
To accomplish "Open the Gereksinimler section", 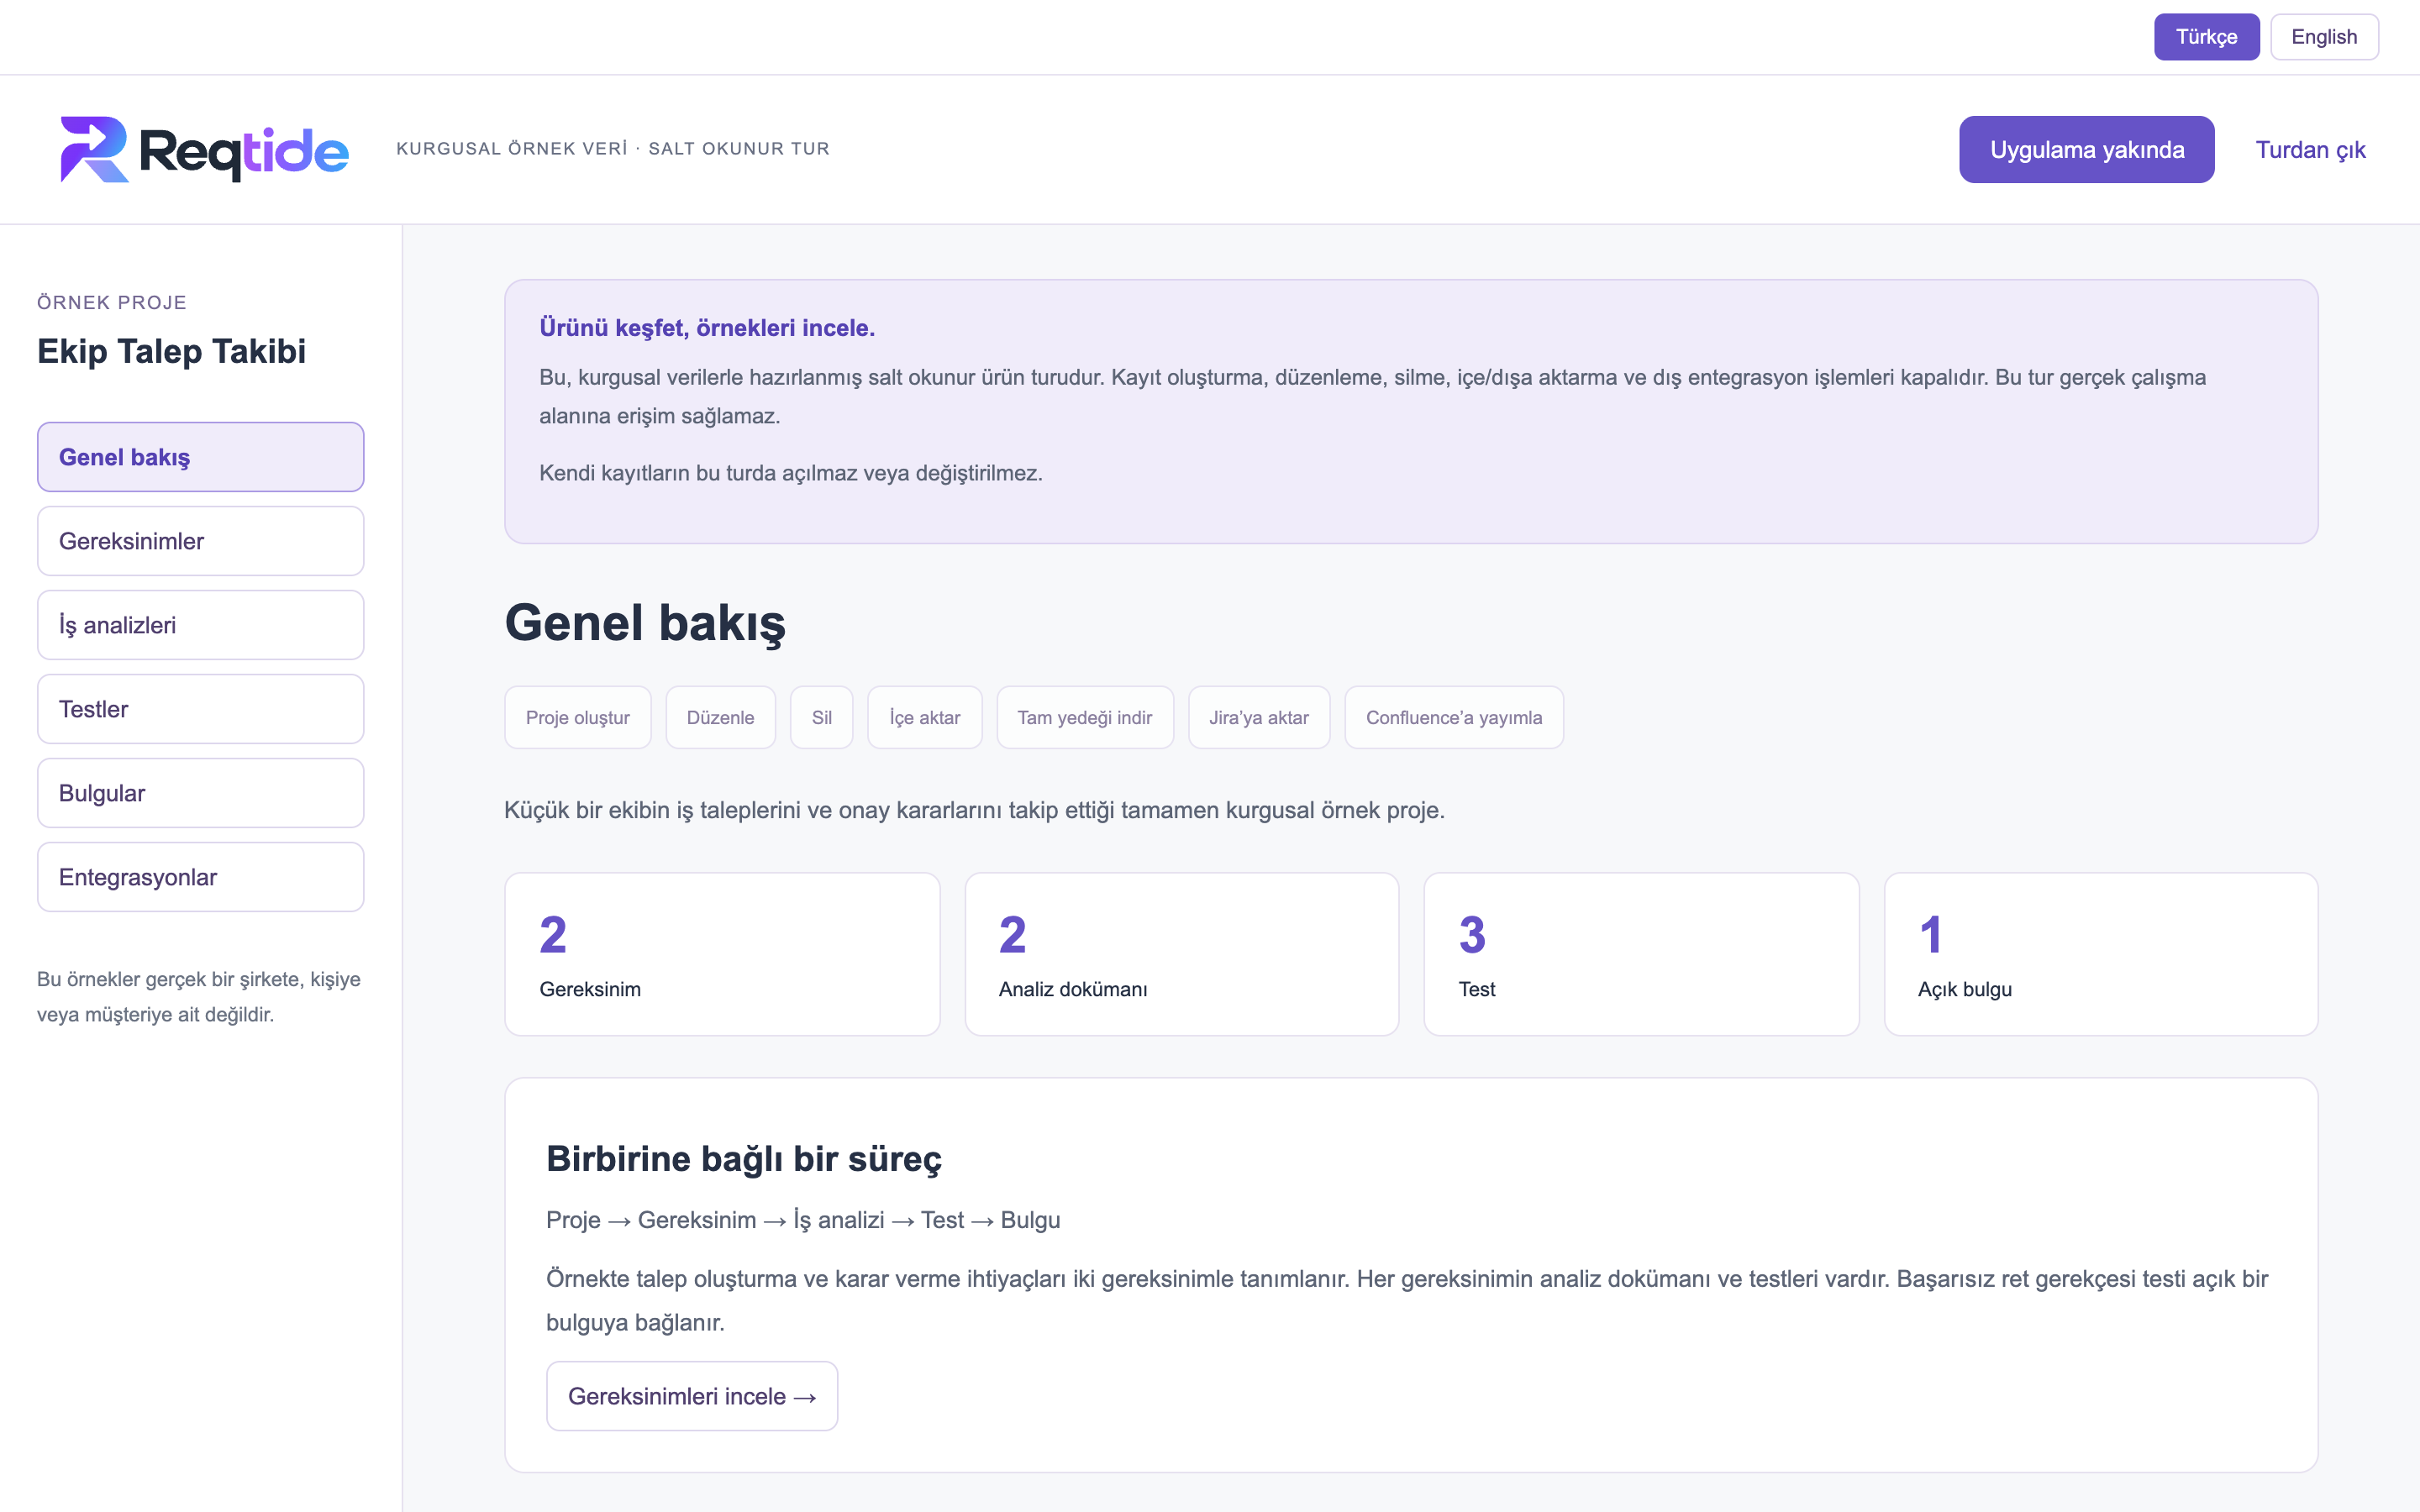I will coord(201,541).
